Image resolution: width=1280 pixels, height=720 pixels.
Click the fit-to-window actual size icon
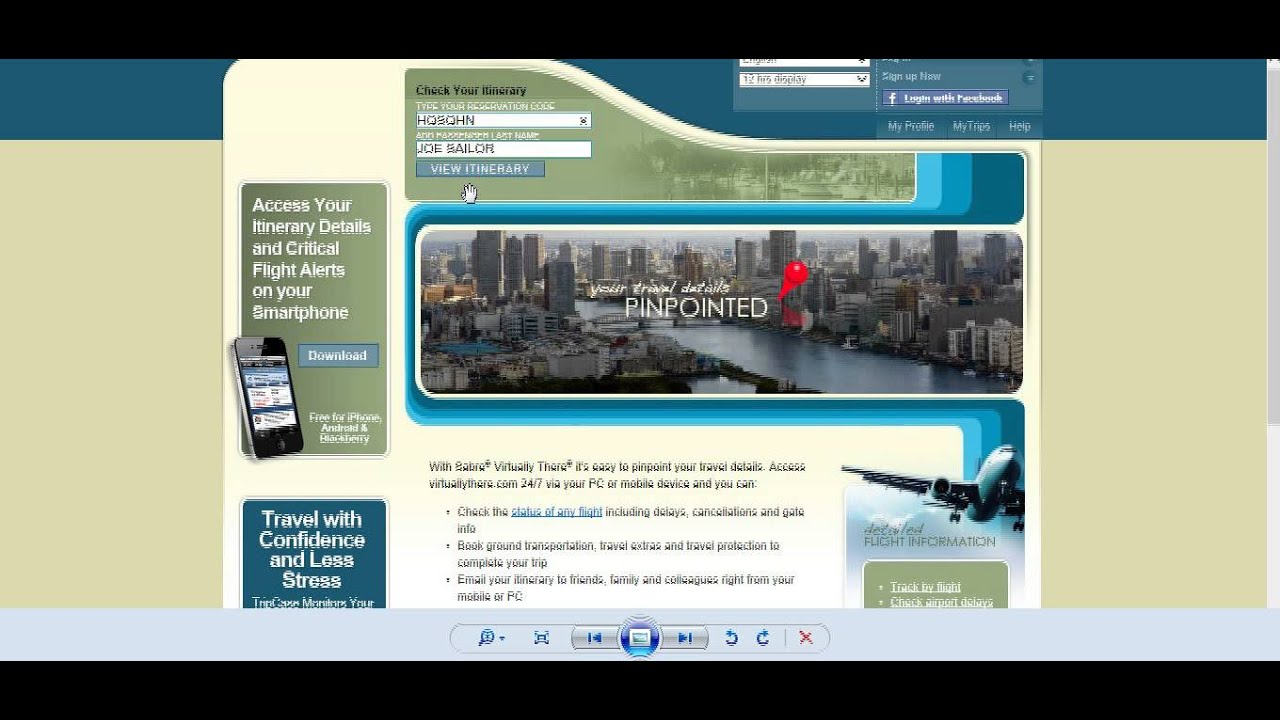click(x=541, y=638)
